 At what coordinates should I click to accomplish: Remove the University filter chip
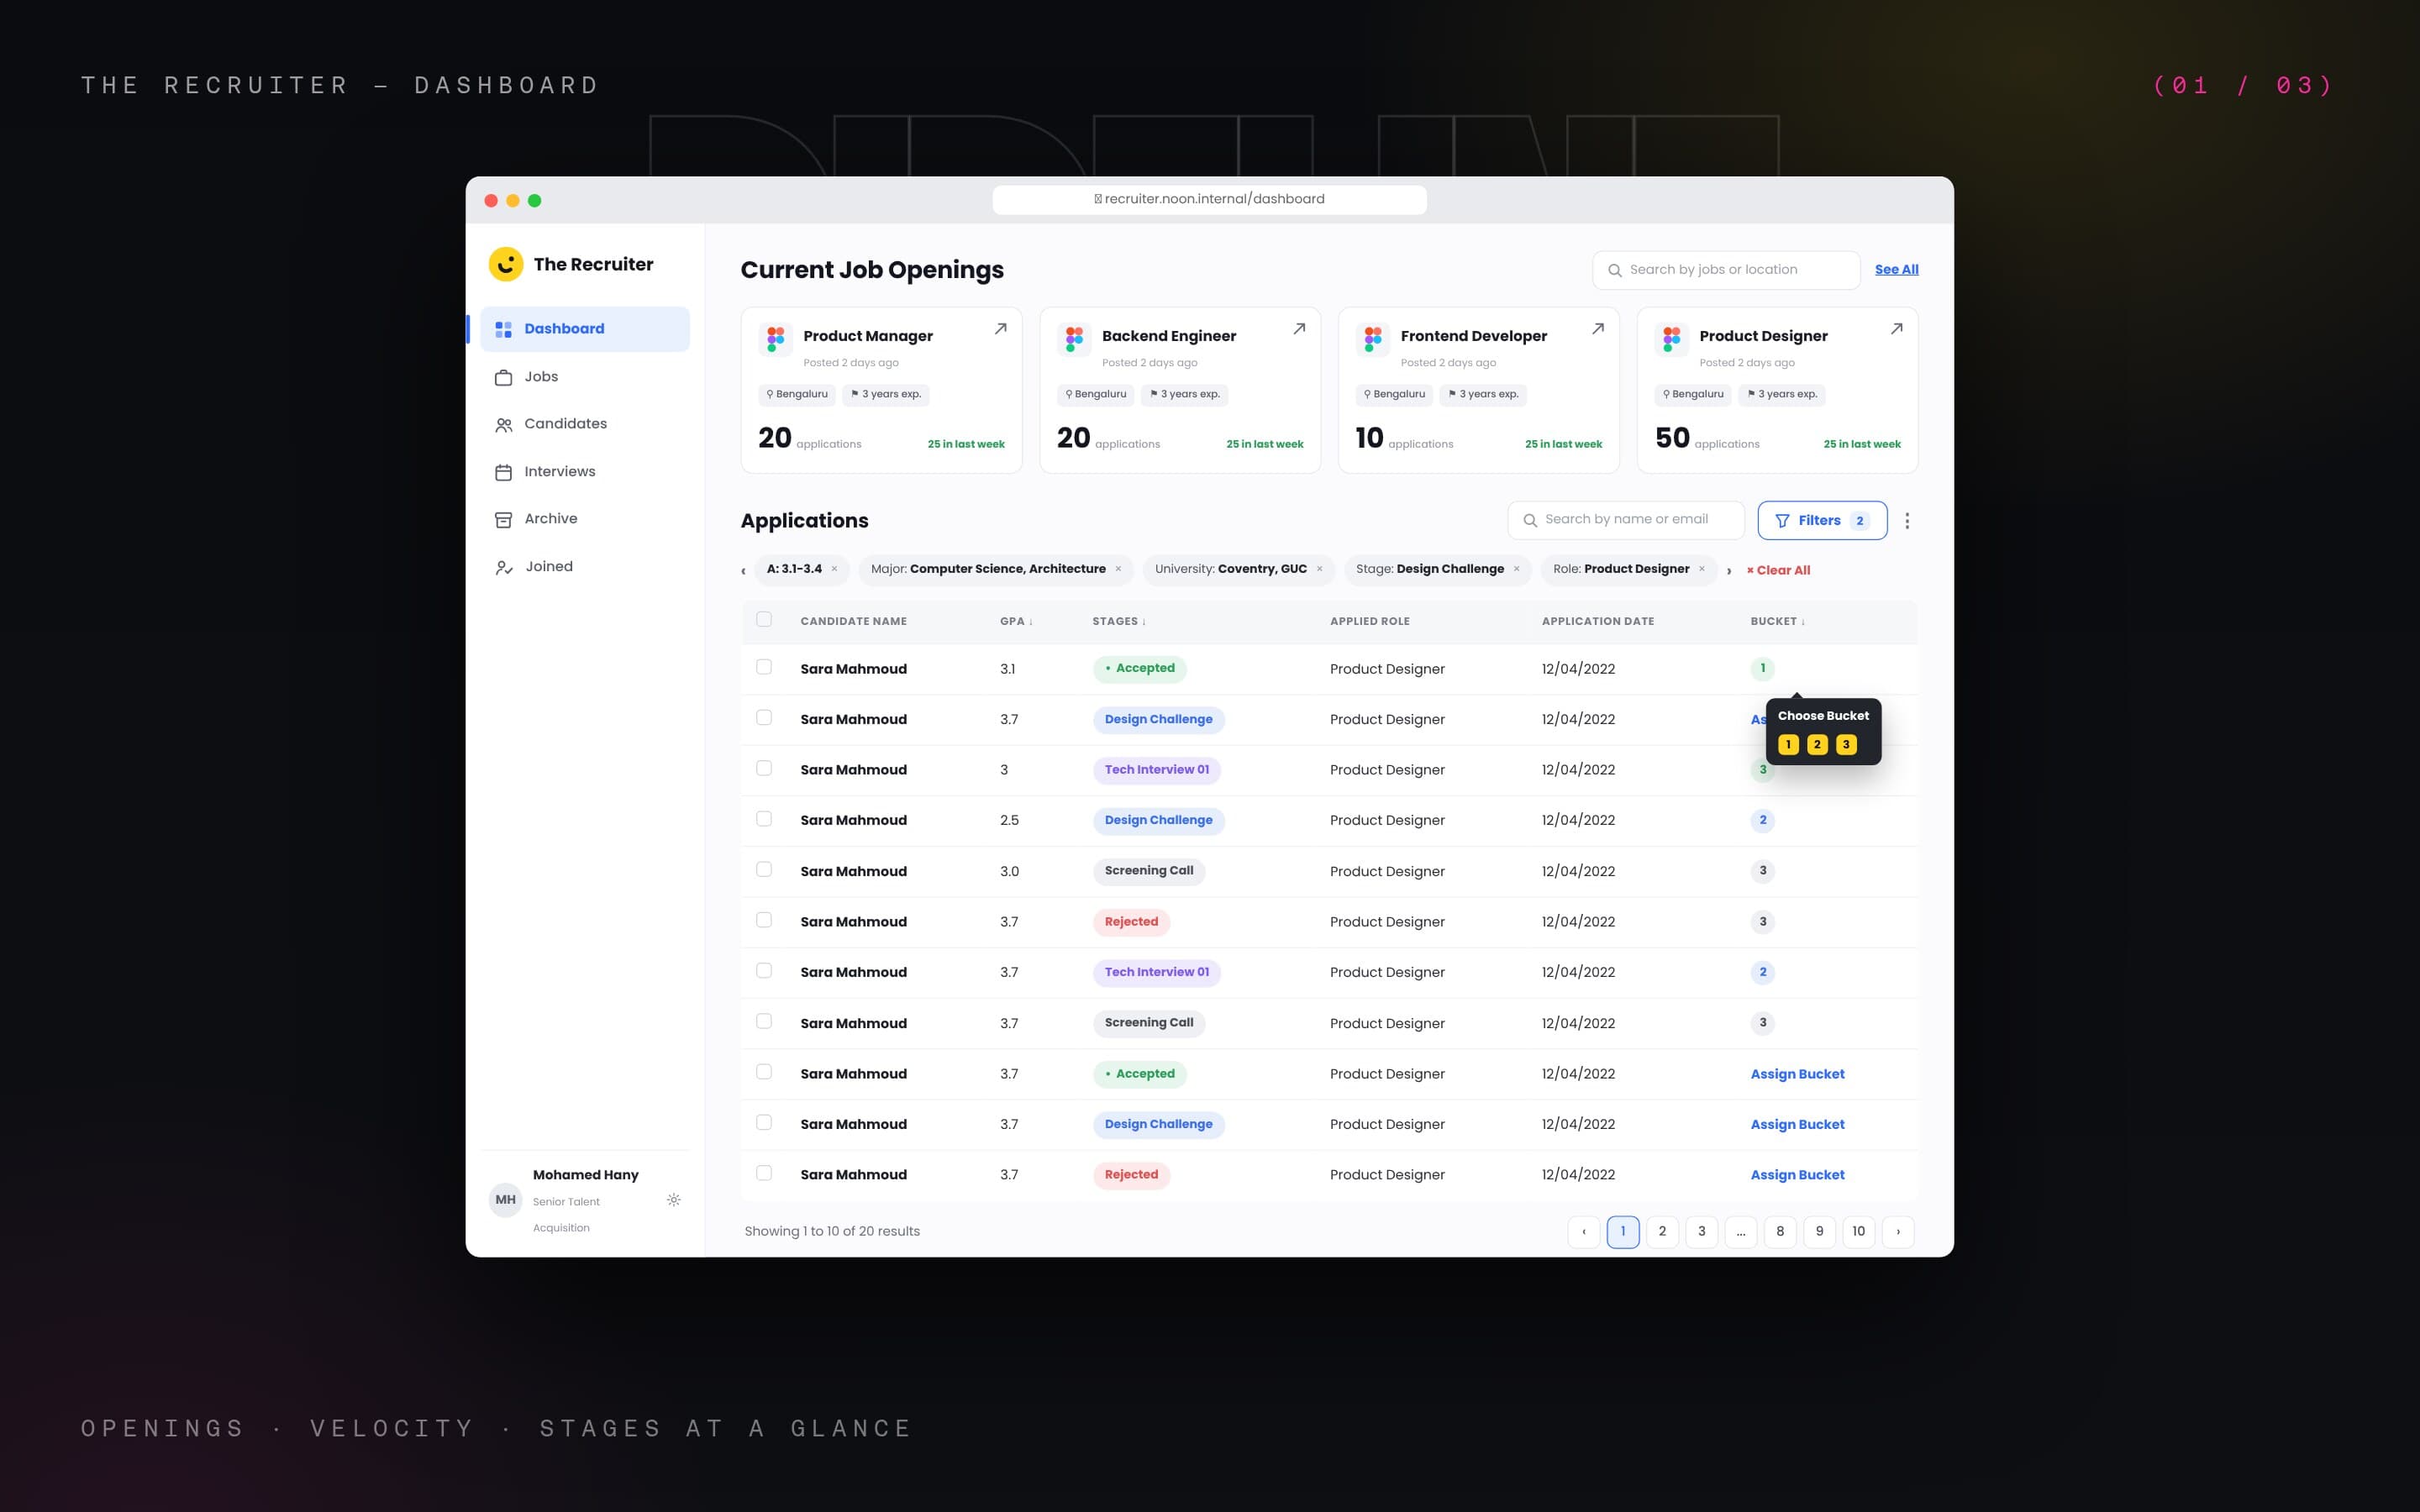1319,569
